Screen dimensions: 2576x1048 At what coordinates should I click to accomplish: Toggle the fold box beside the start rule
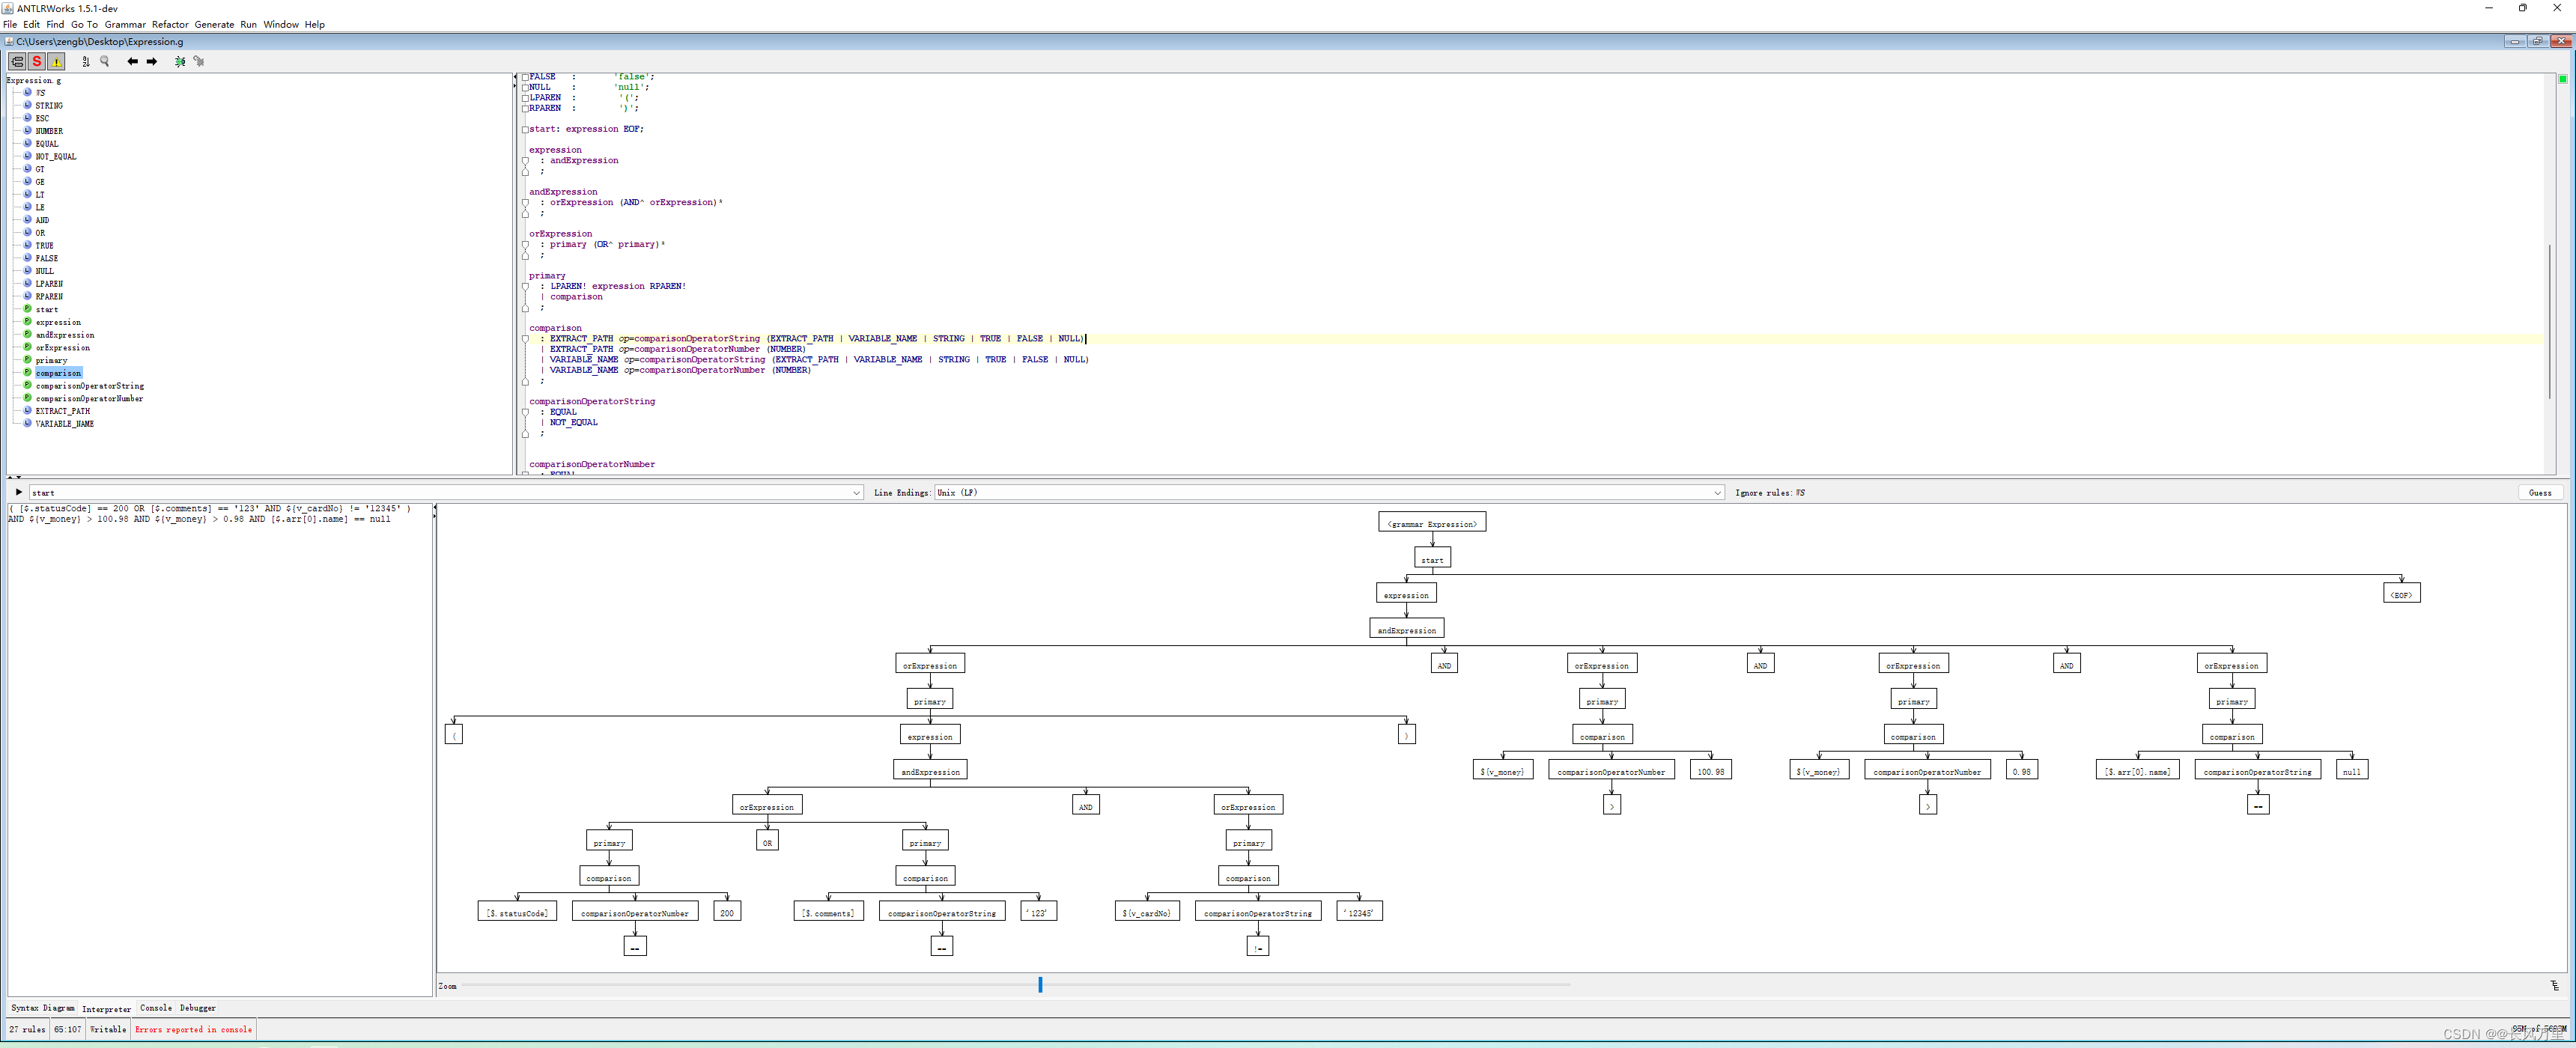coord(525,130)
